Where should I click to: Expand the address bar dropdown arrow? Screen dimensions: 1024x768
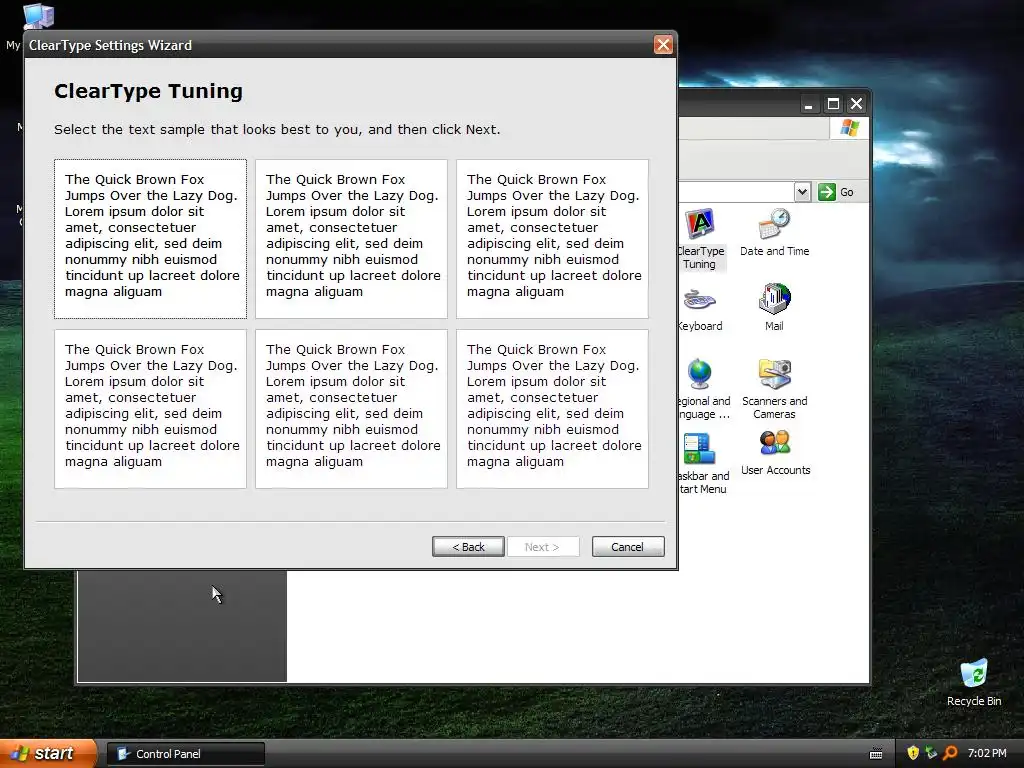point(803,192)
